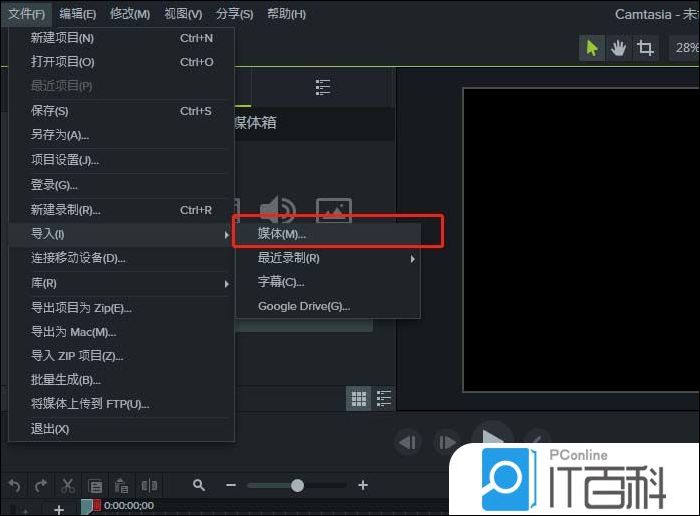Open the 文件(F) menu
Screen dimensions: 700x516
click(x=26, y=14)
